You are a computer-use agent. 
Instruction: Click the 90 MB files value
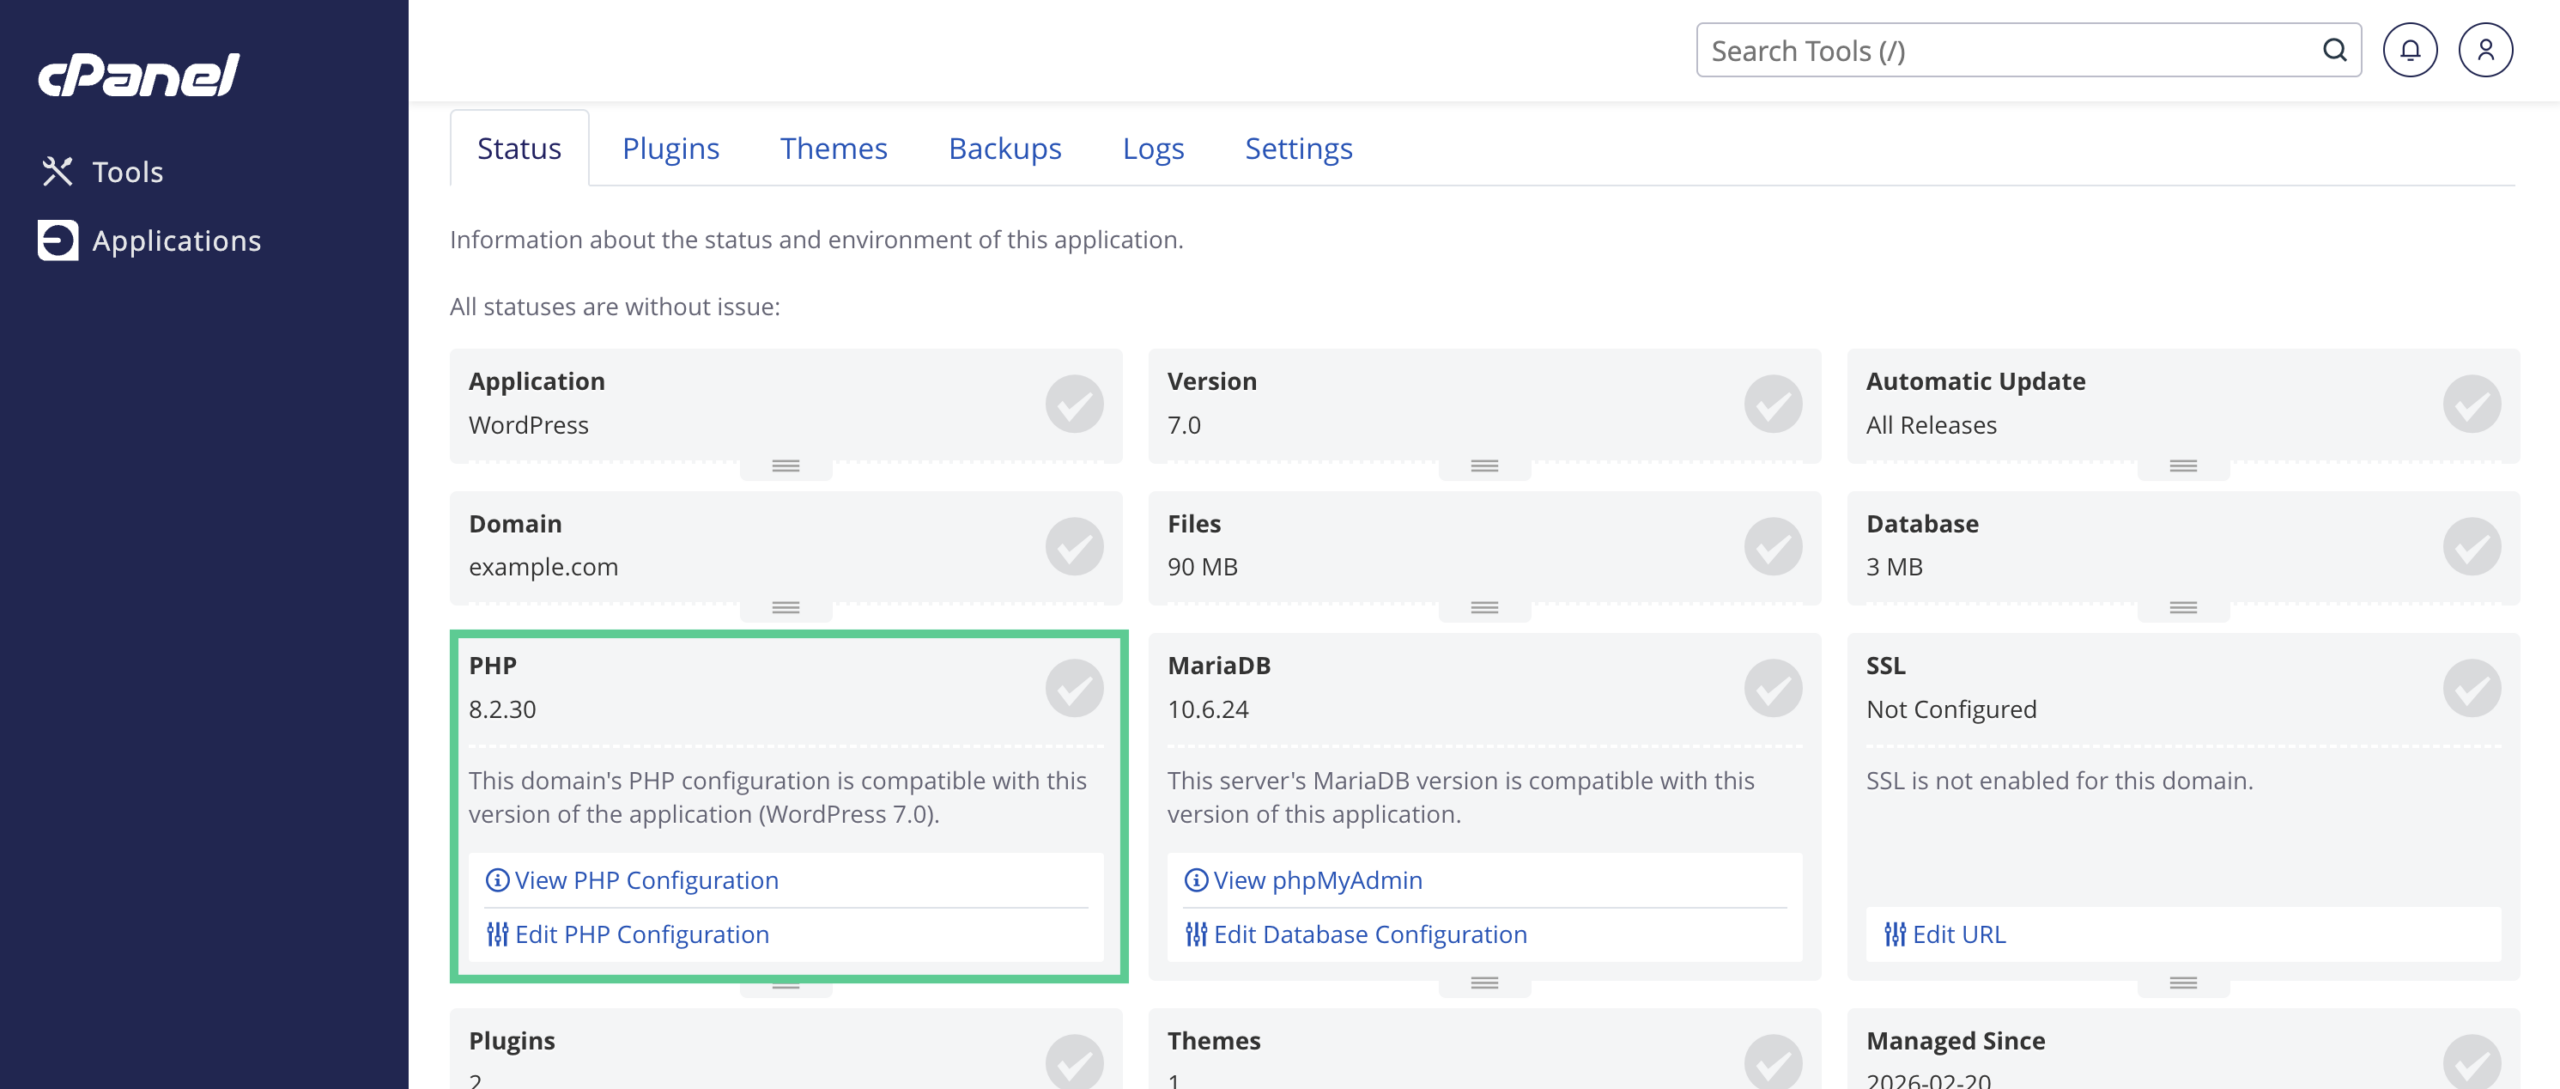[x=1202, y=567]
